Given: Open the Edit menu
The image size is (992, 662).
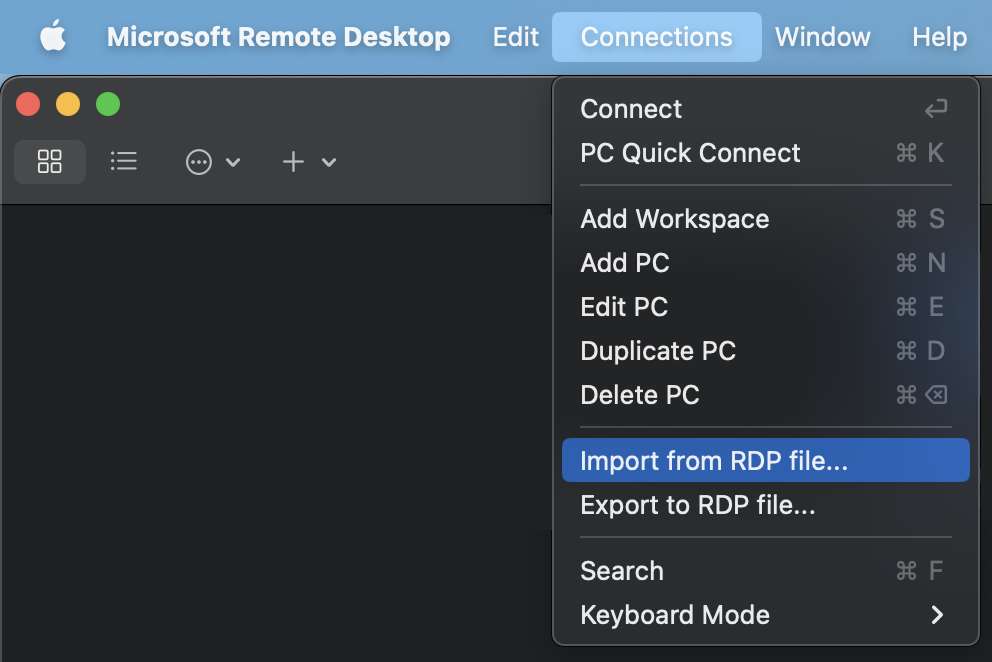Looking at the screenshot, I should [x=516, y=37].
